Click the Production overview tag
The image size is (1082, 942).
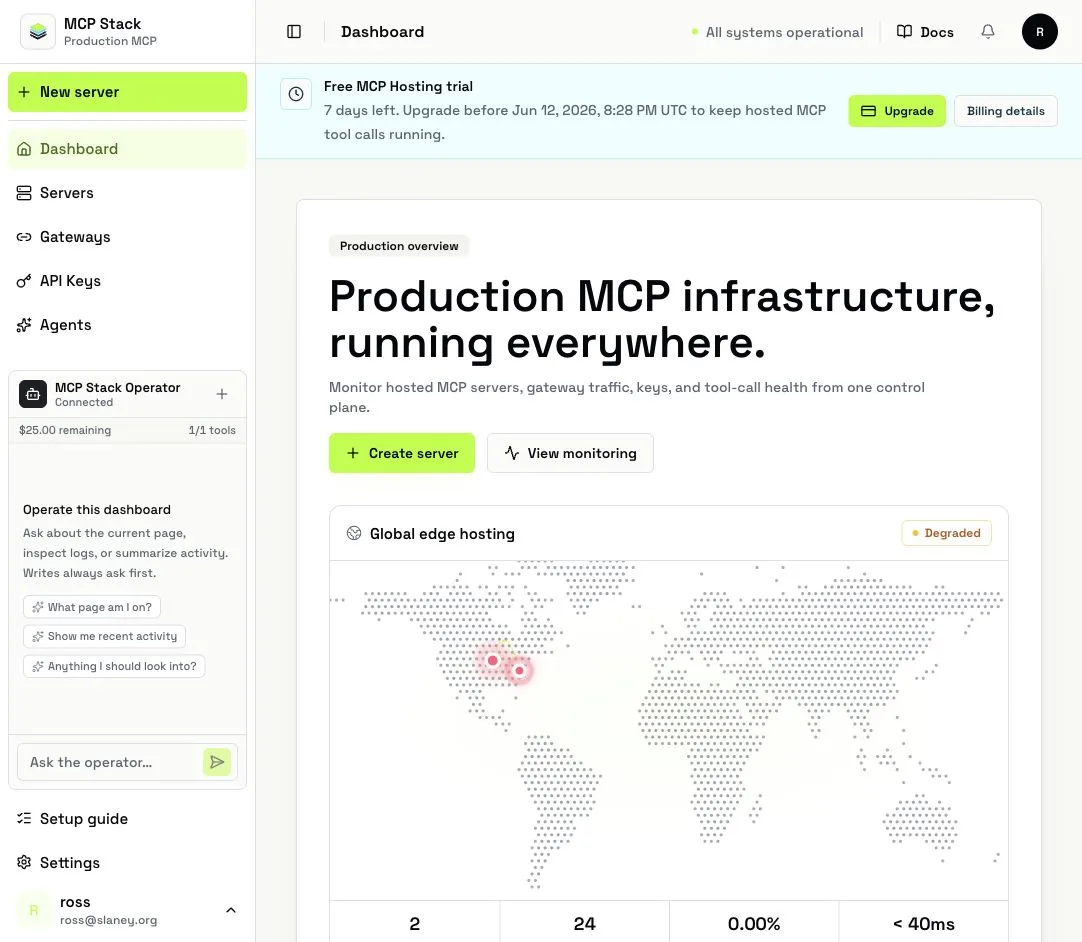point(399,246)
